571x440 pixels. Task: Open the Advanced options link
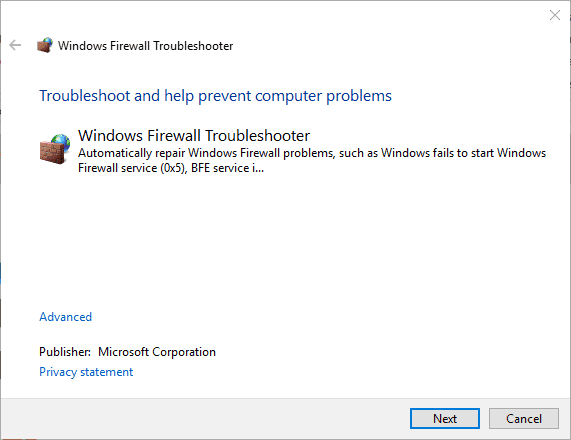click(66, 317)
